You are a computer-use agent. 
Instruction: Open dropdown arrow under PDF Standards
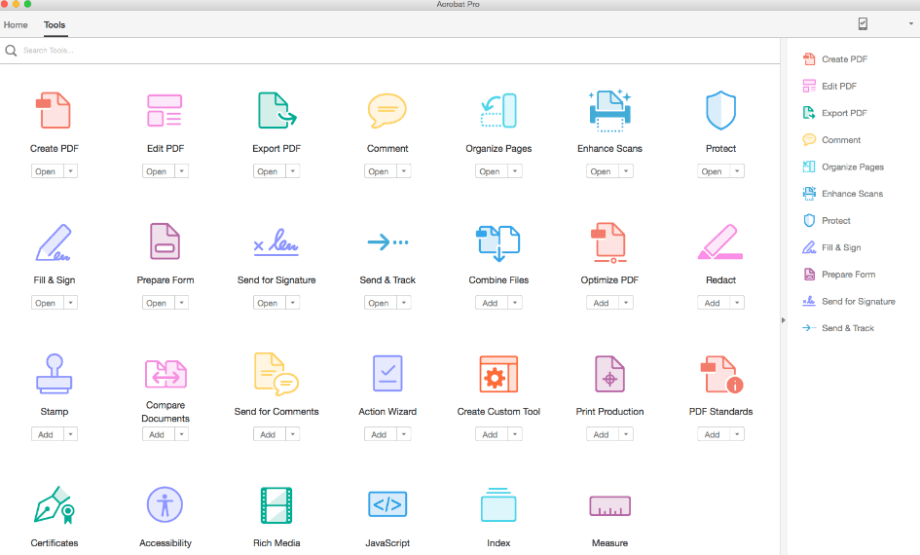(736, 435)
